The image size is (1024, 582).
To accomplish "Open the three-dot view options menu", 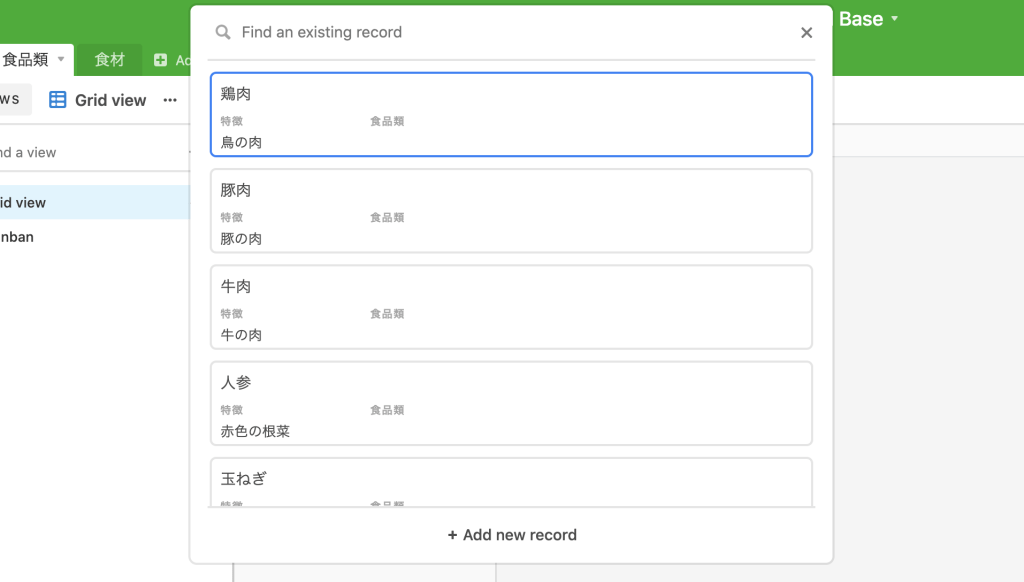I will pos(170,100).
